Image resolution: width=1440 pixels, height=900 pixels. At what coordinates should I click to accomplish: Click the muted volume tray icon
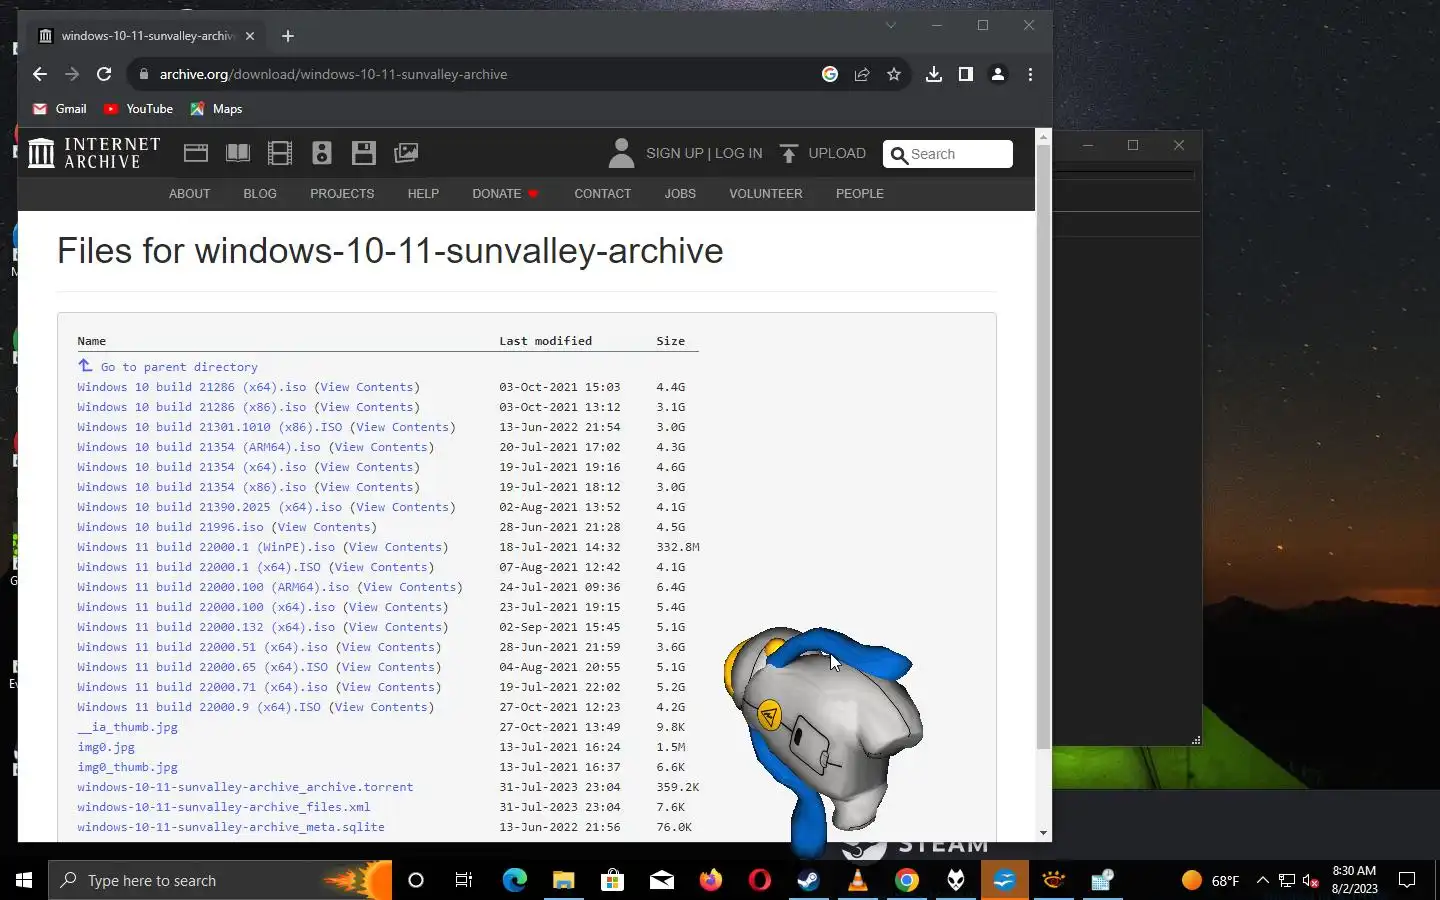tap(1311, 881)
